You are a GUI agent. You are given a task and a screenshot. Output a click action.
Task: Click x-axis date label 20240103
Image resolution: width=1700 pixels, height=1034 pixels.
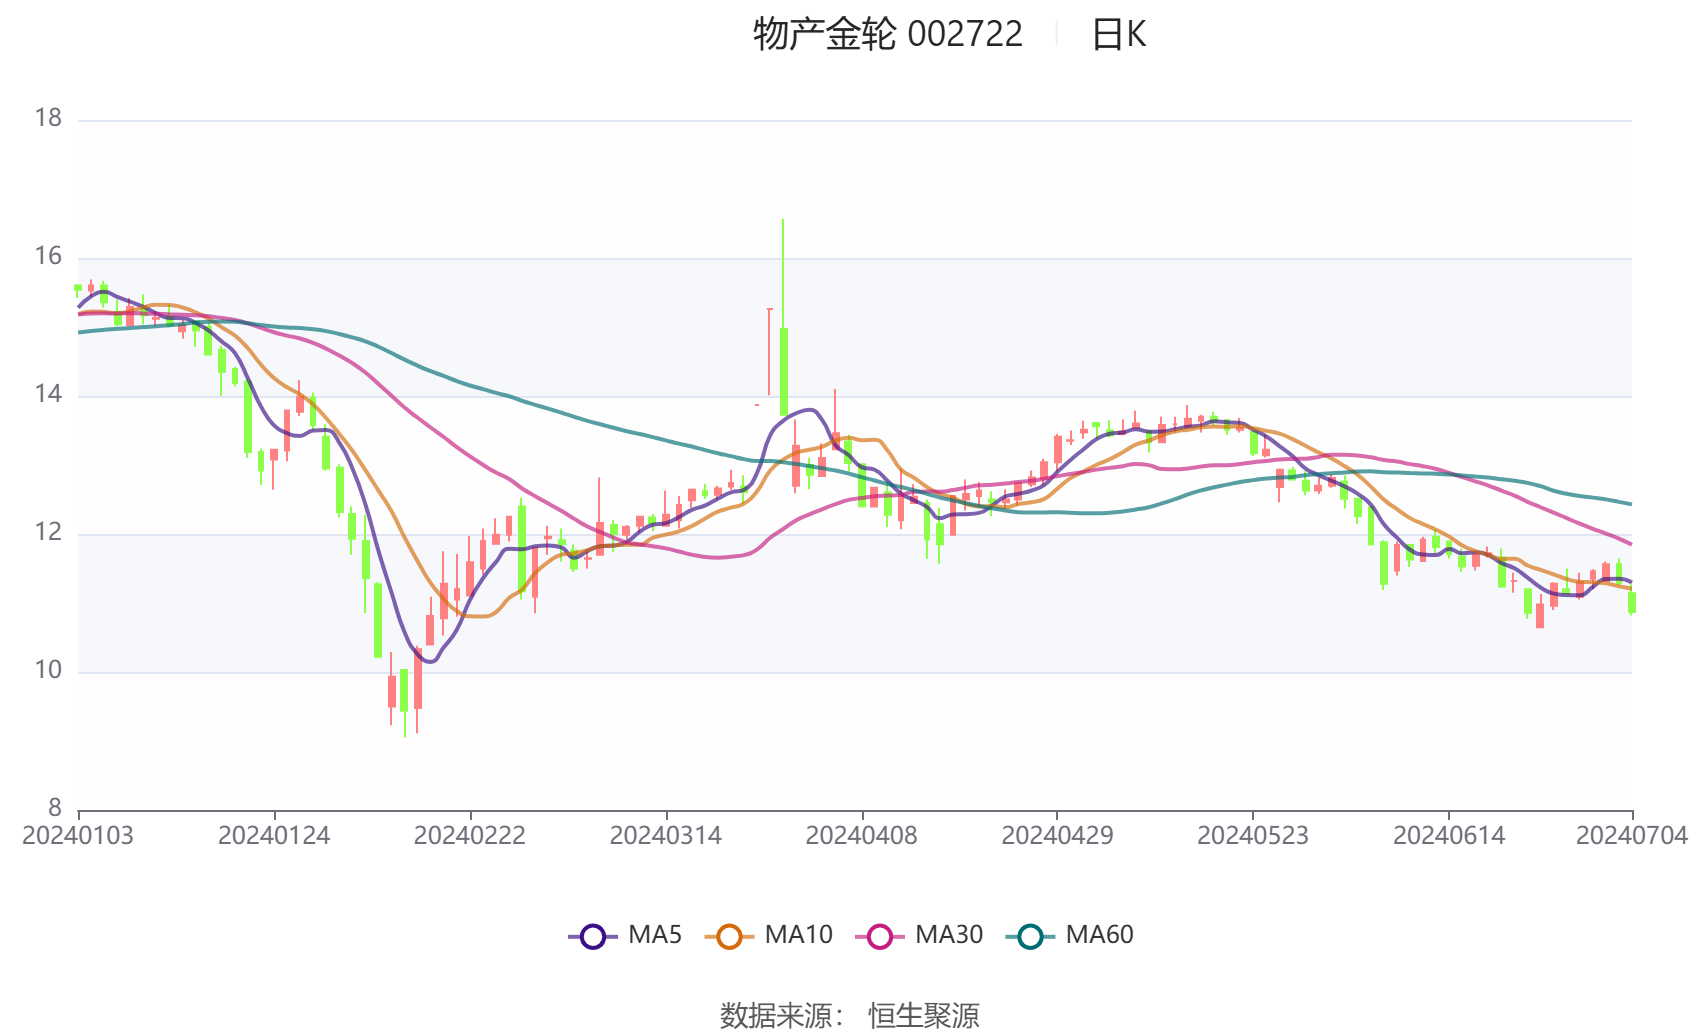[x=78, y=836]
